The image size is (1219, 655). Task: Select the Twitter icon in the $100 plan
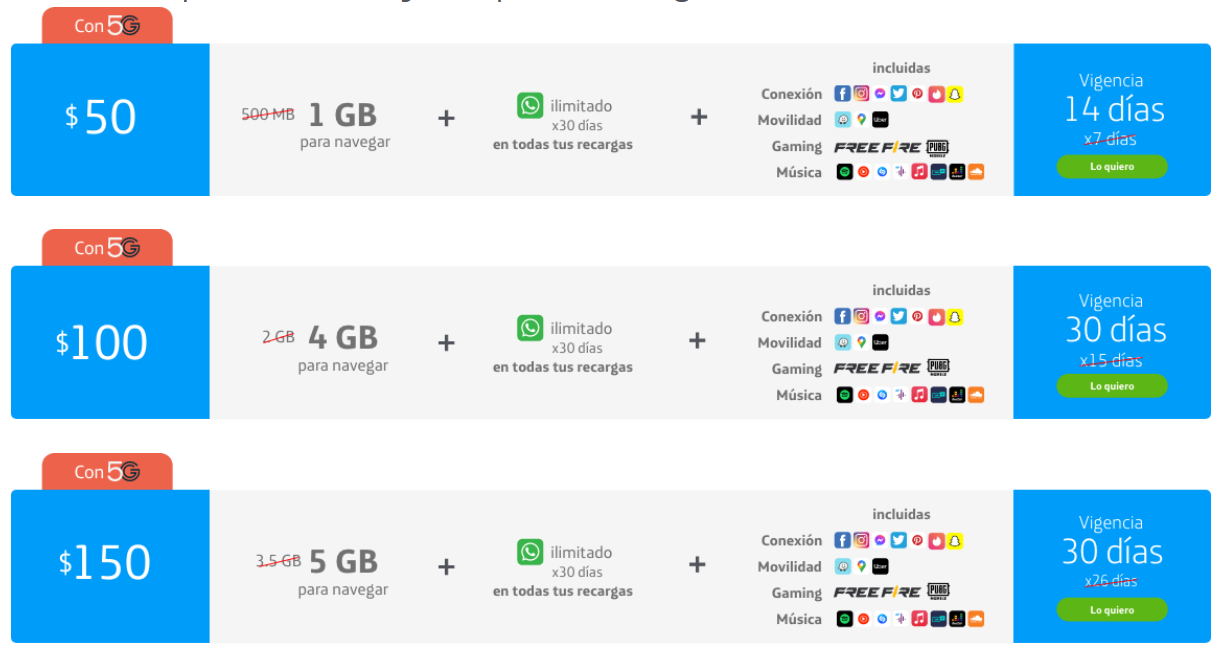pyautogui.click(x=898, y=316)
